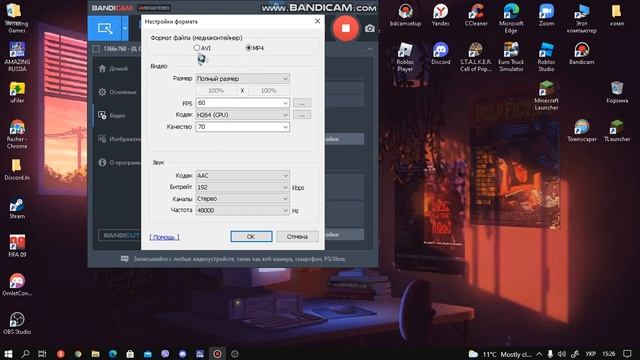Open the Битрейт dropdown showing 192
640x360 pixels.
[x=242, y=187]
